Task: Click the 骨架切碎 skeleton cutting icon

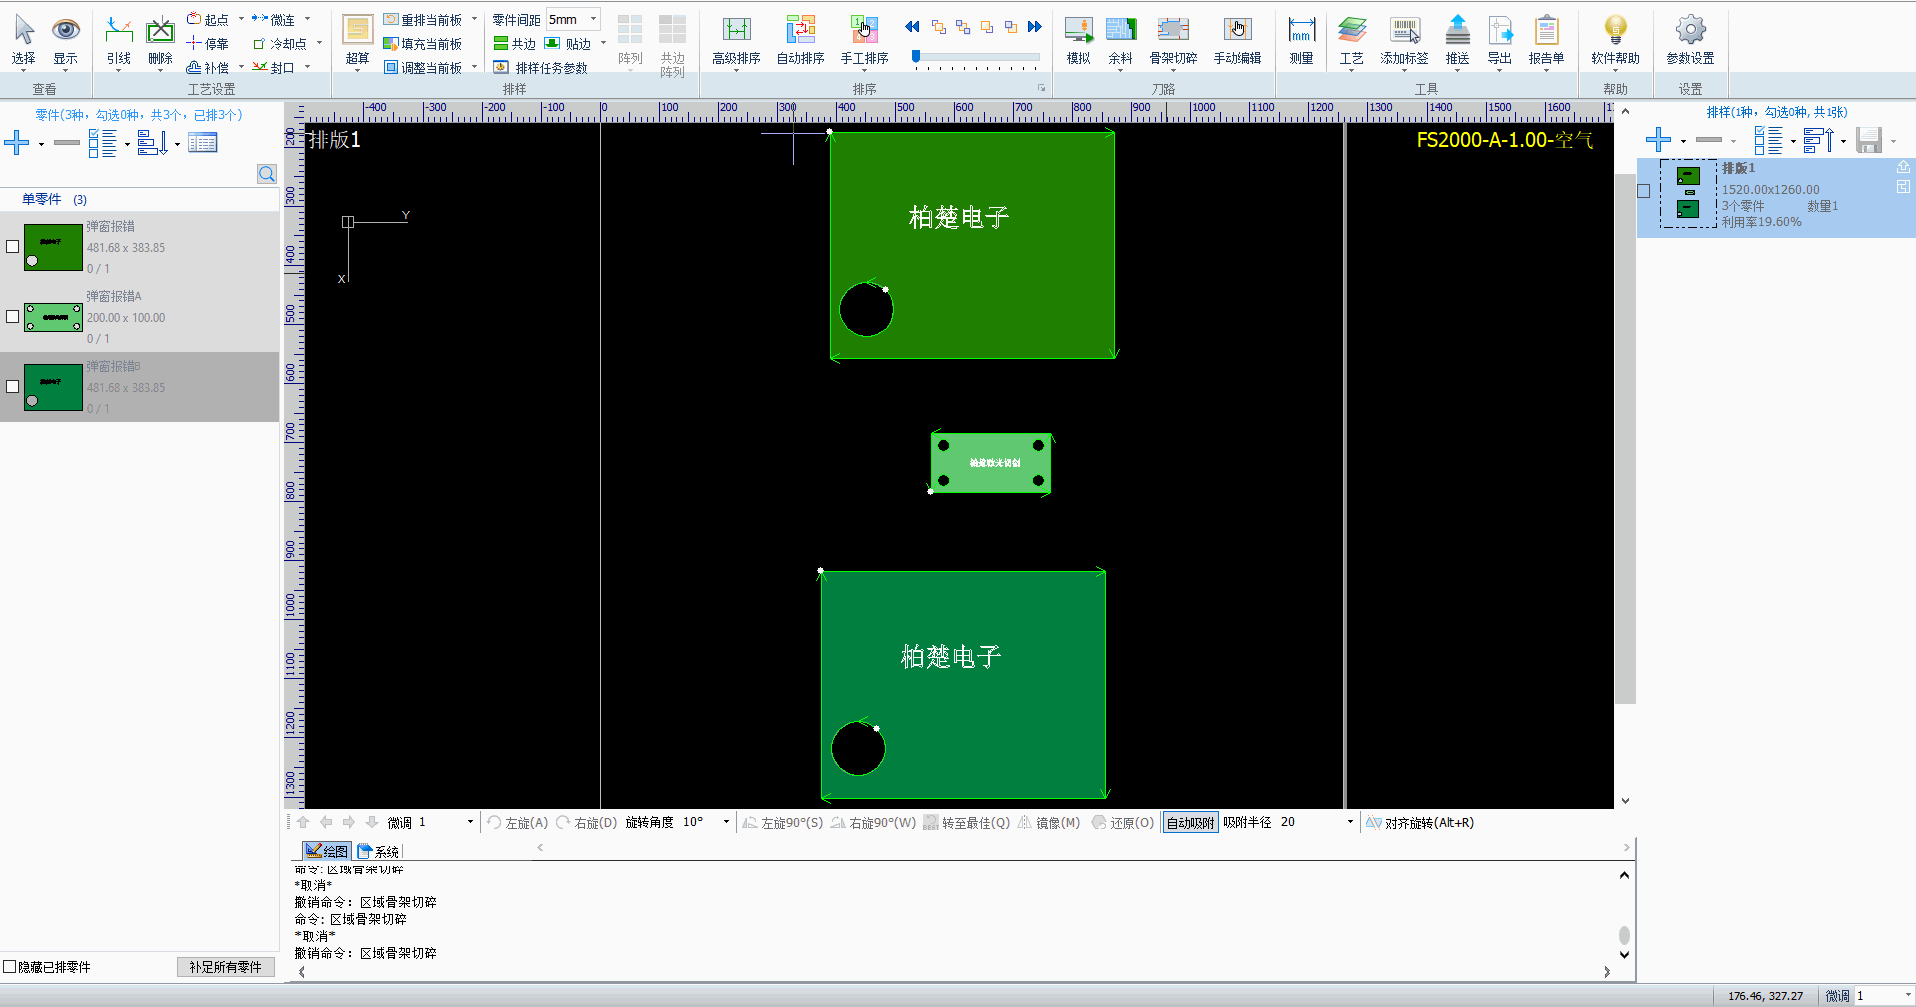Action: (1173, 41)
